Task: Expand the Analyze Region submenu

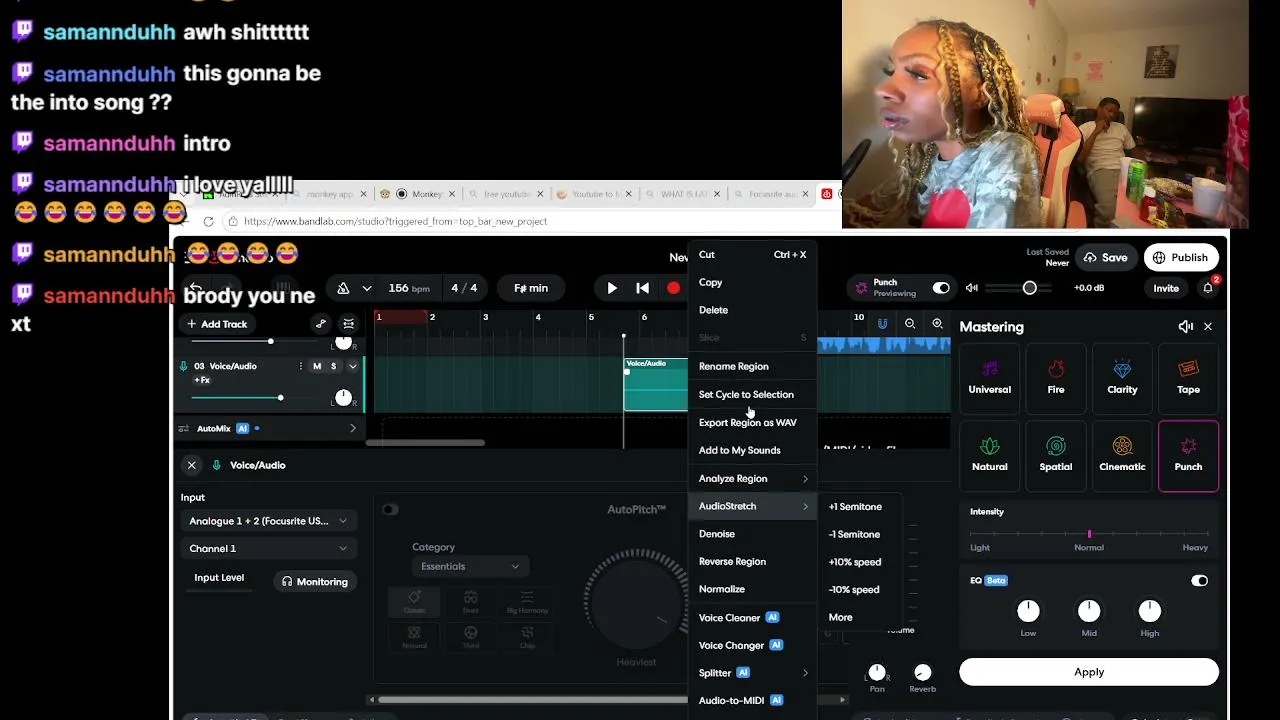Action: [753, 478]
